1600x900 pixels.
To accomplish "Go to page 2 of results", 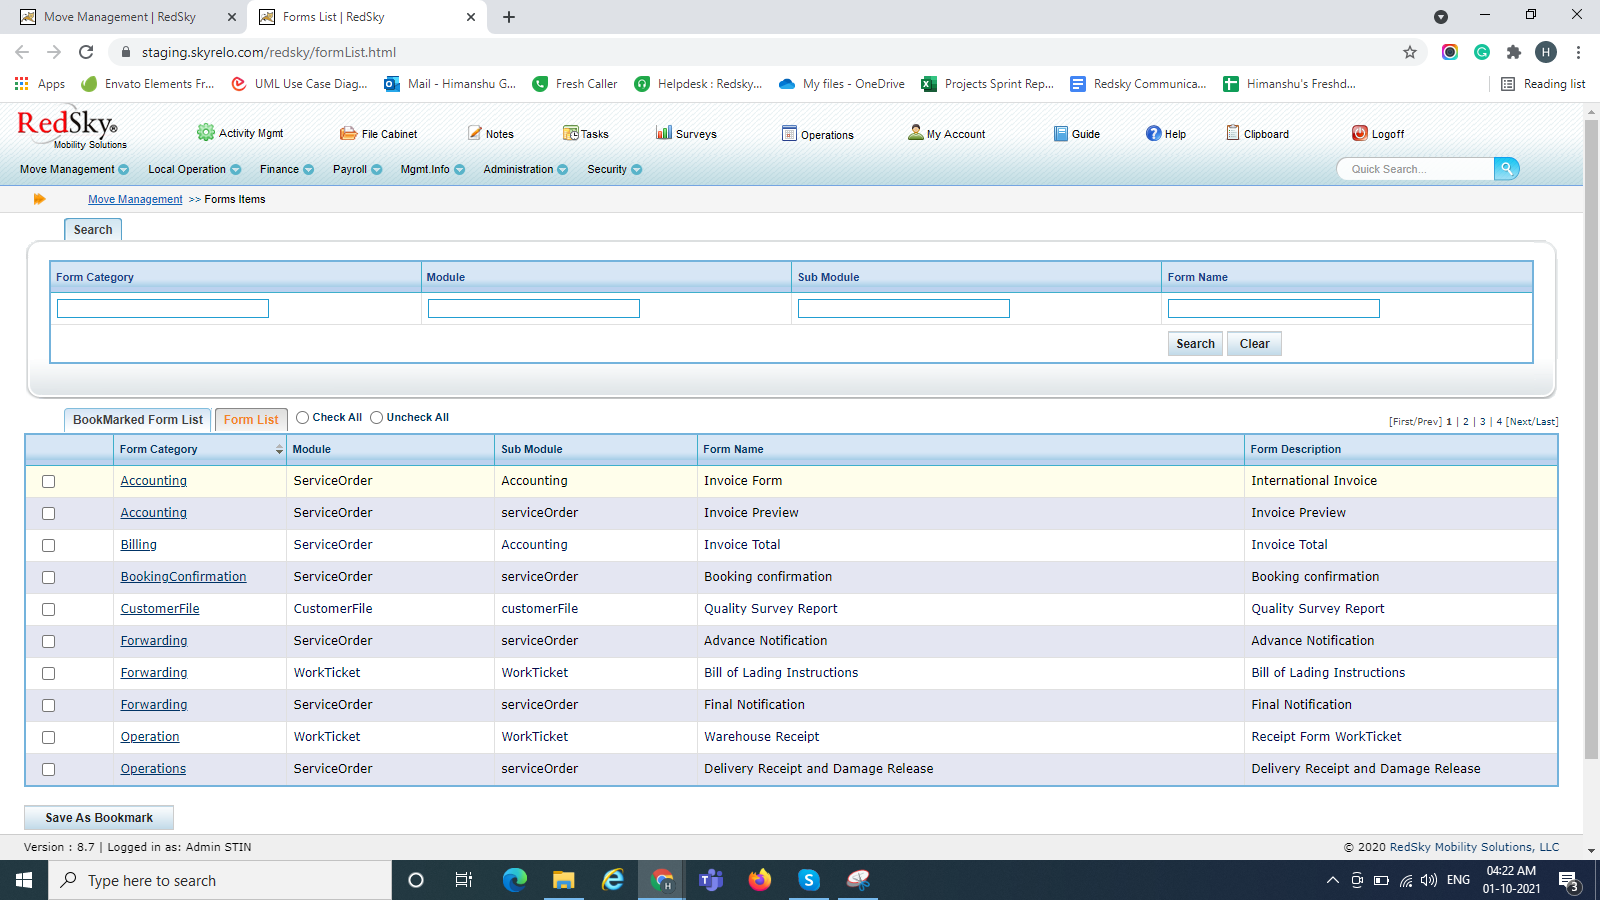I will 1466,422.
